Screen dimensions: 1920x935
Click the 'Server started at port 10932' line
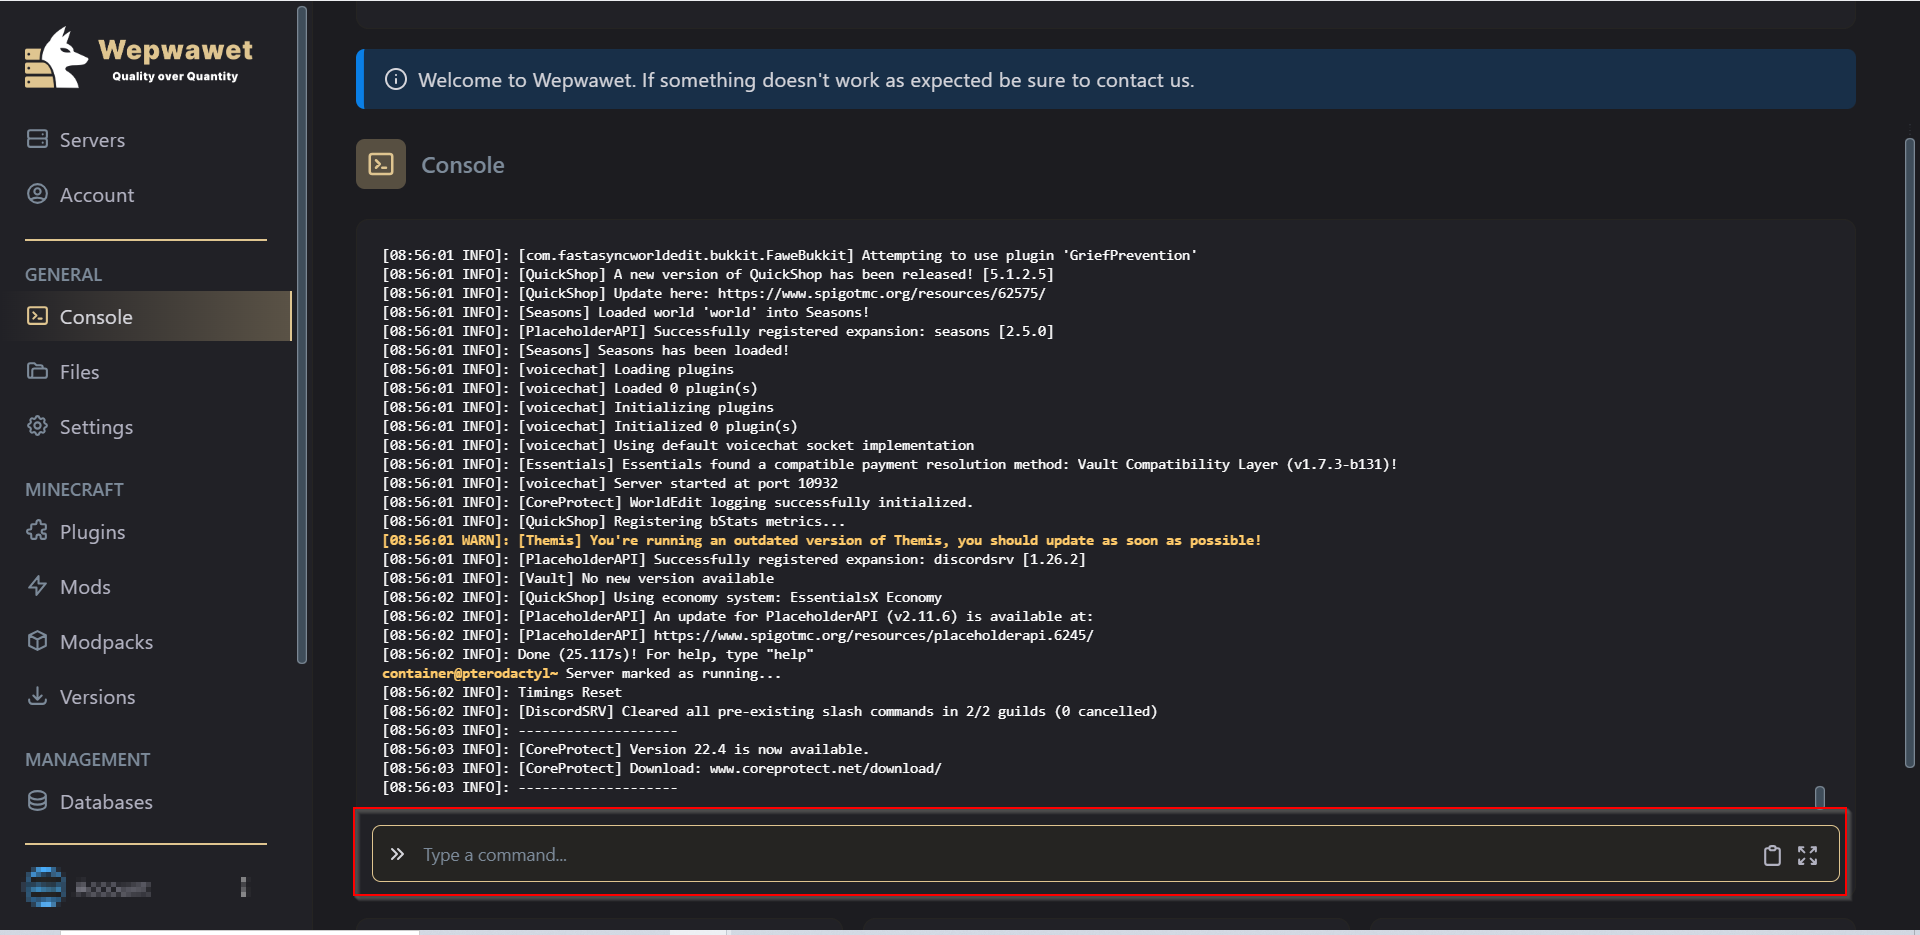[610, 483]
